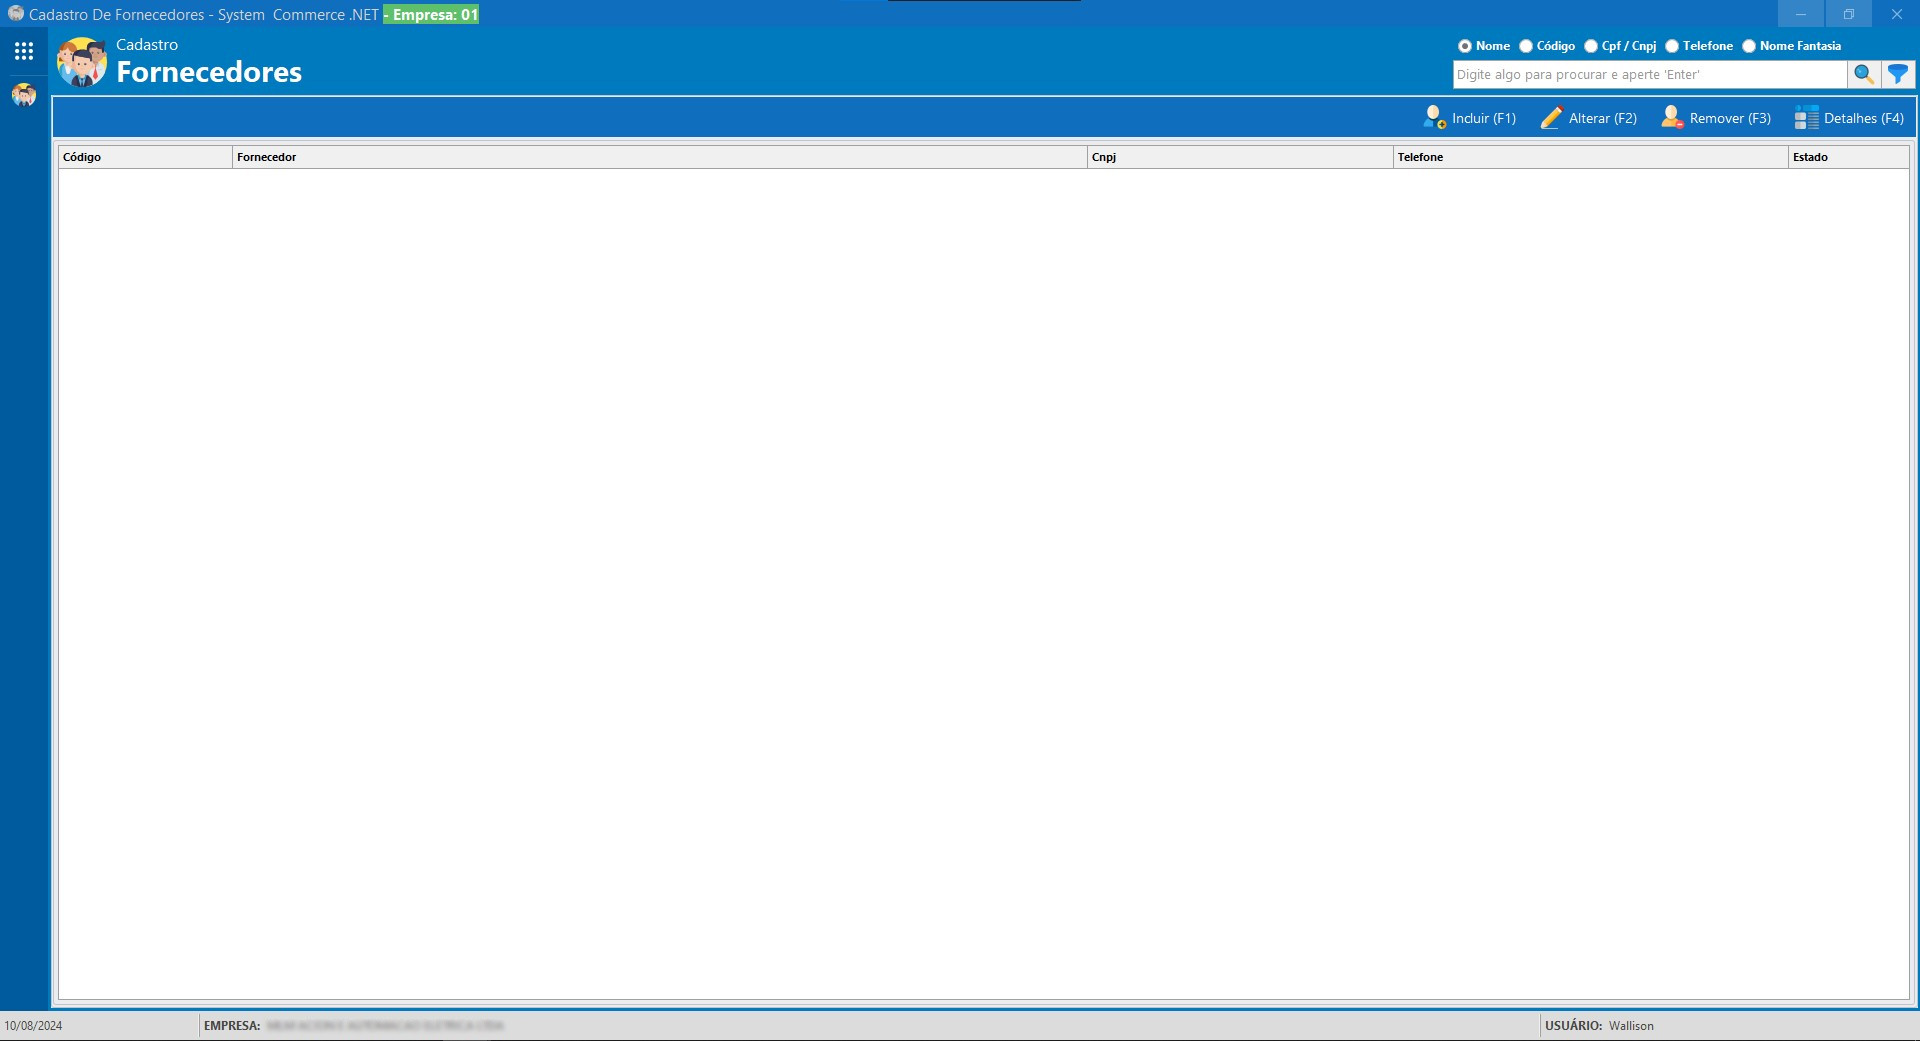Open Detalhes (F4) details view

(x=1849, y=118)
